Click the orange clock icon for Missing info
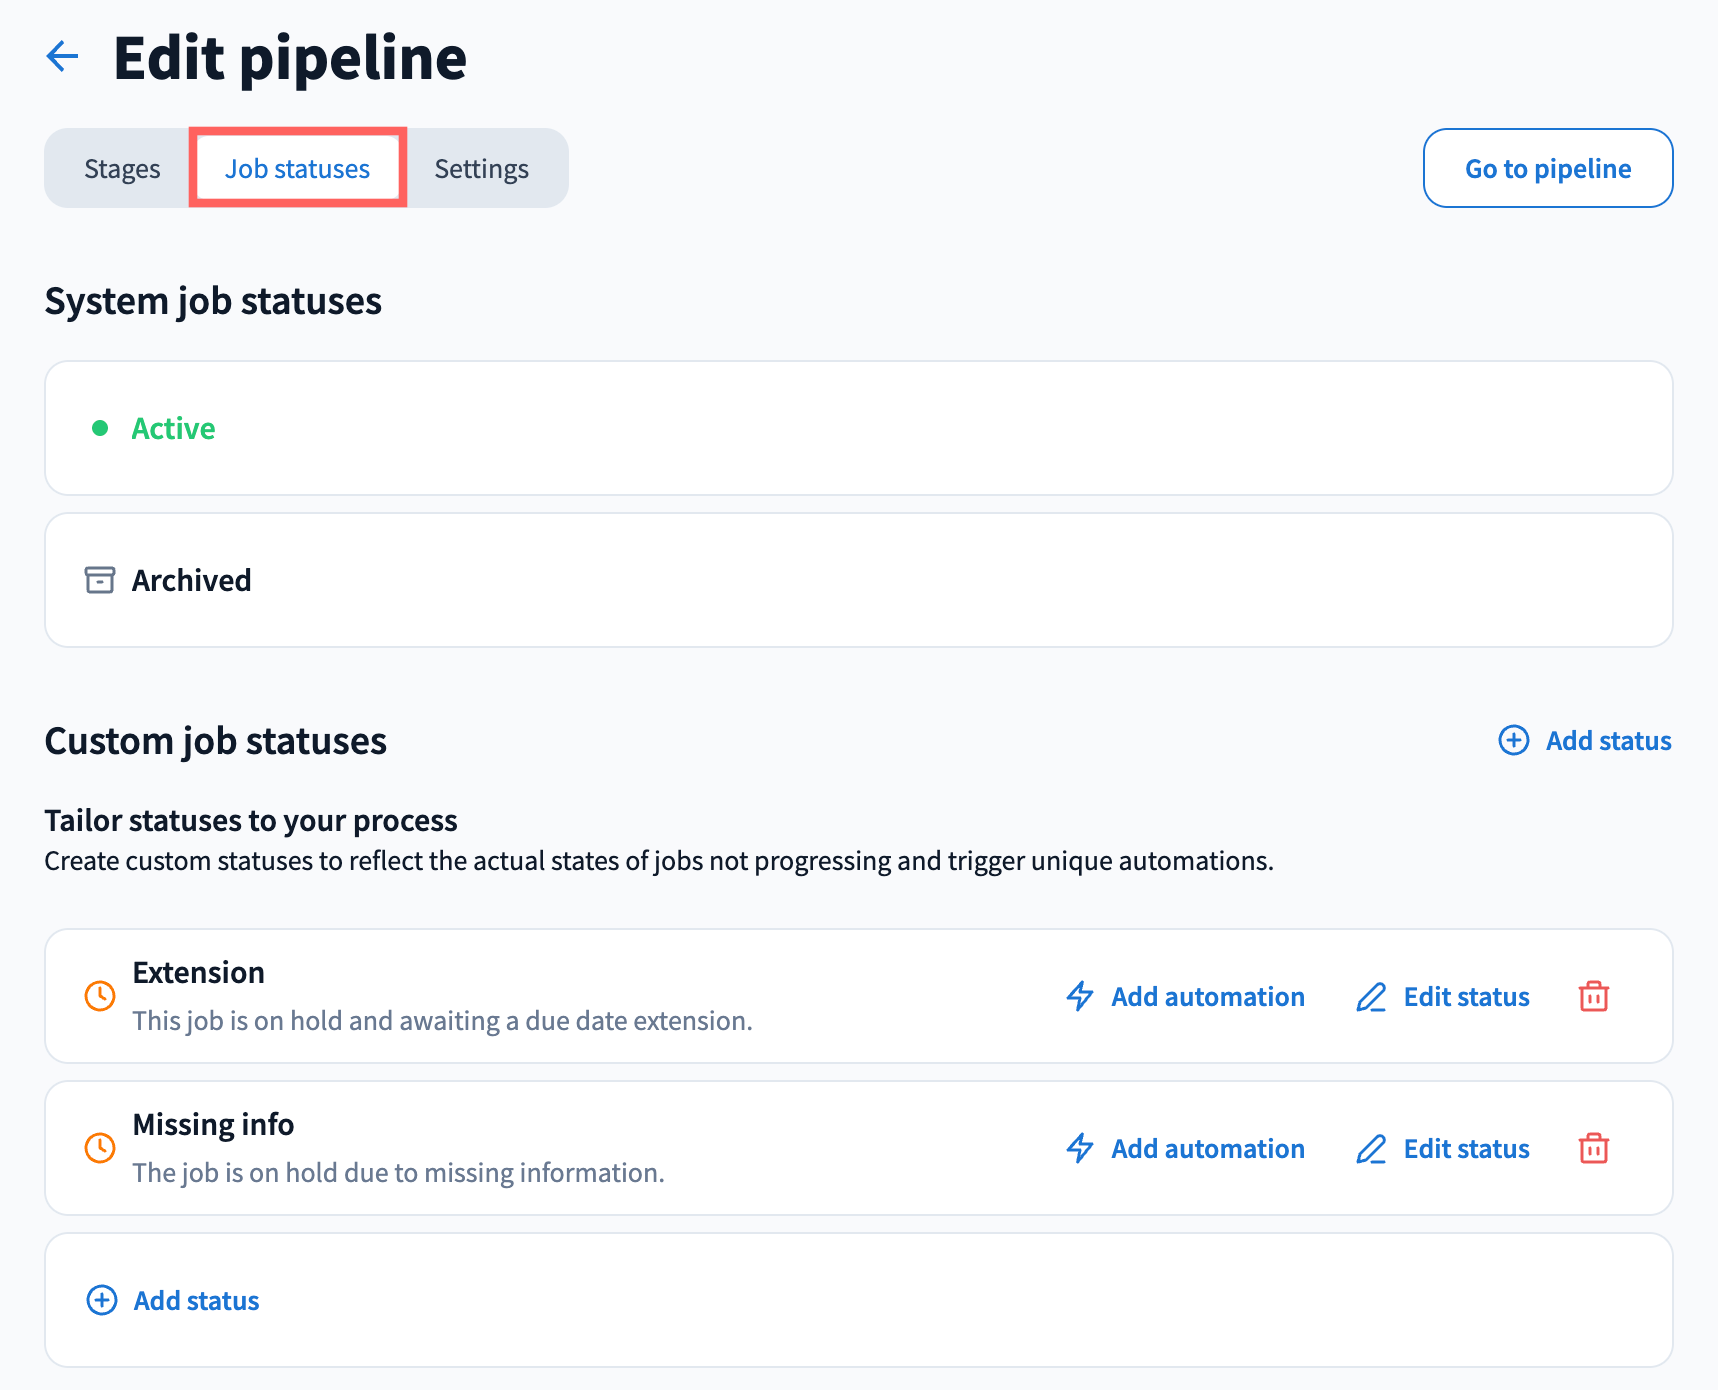This screenshot has width=1718, height=1390. point(100,1148)
